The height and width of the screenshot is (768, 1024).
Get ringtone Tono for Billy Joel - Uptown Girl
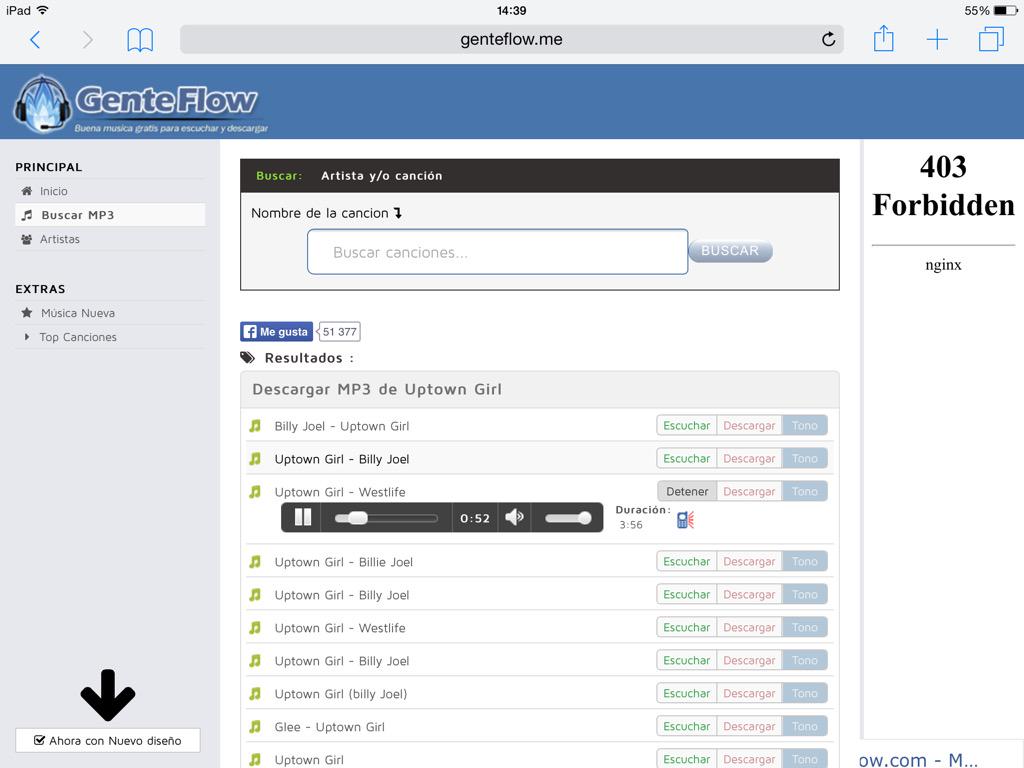(805, 426)
